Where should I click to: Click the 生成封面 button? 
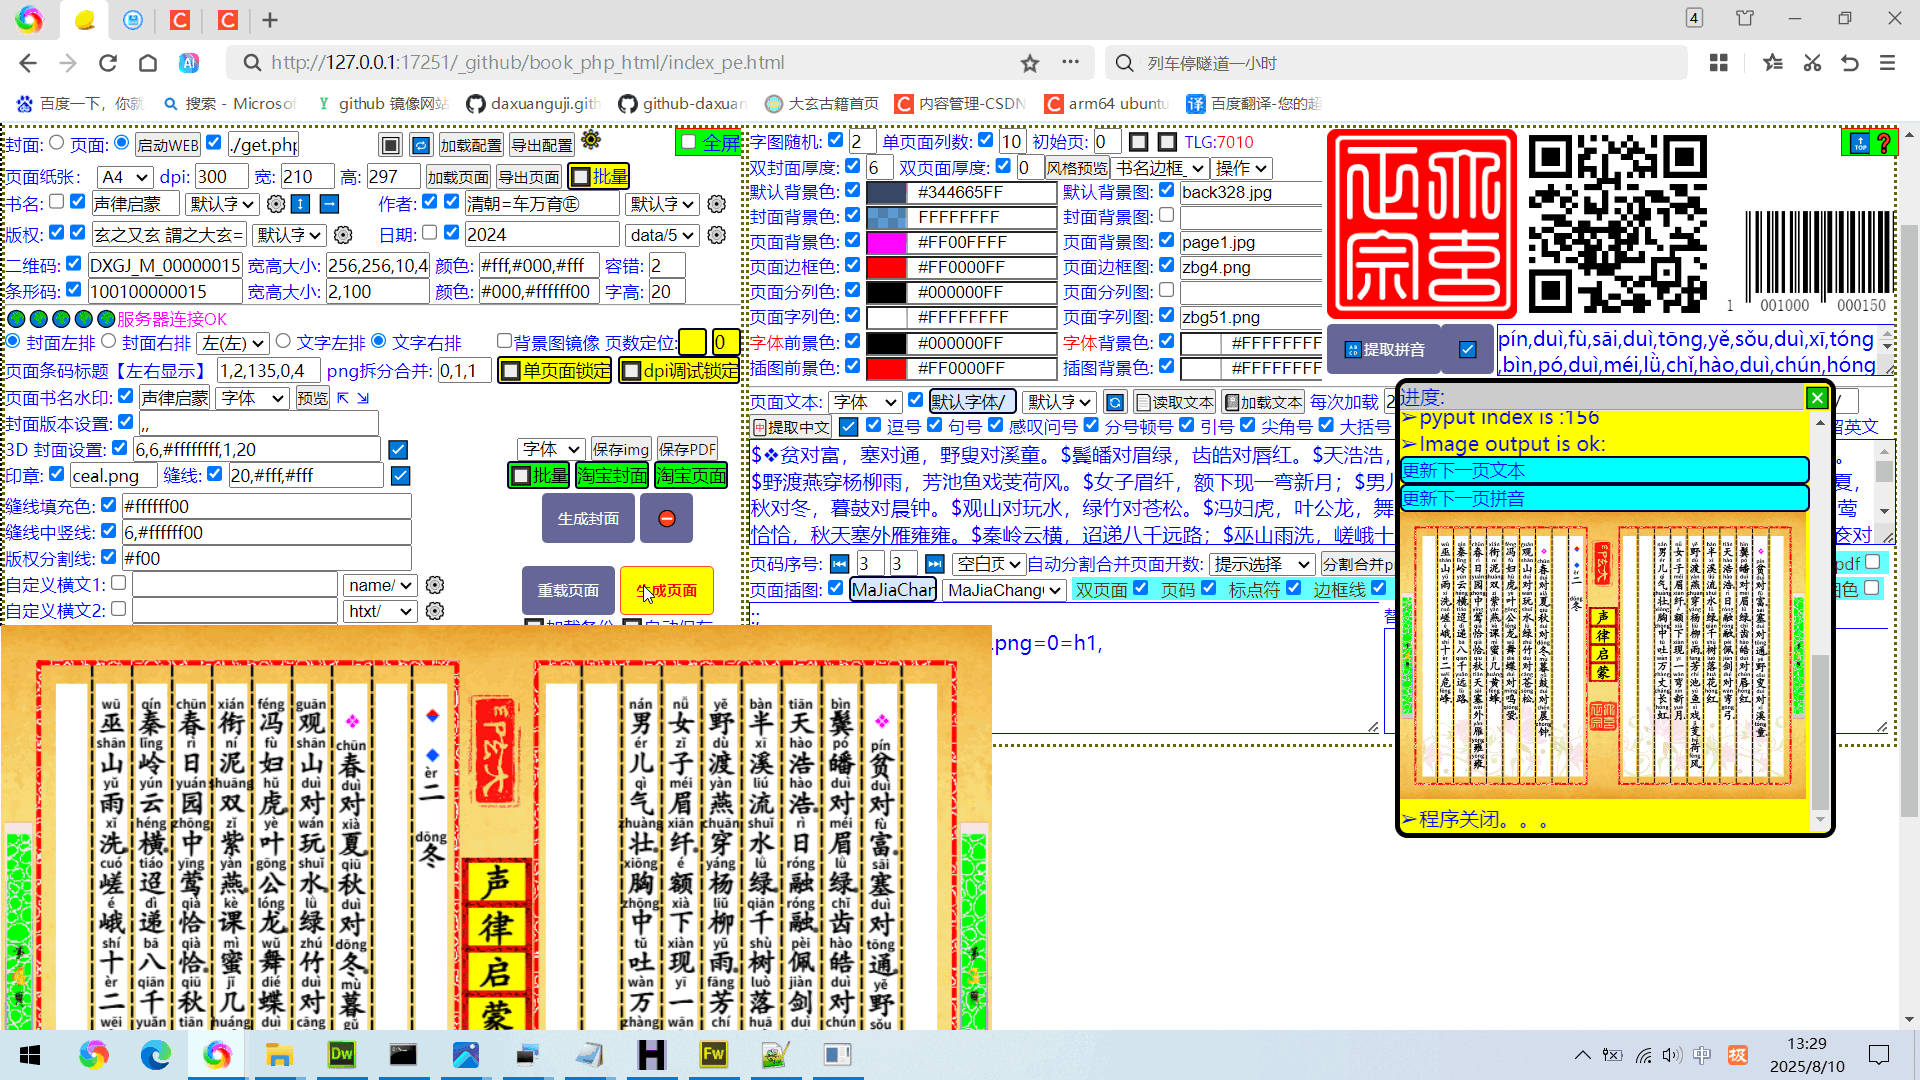pos(588,519)
